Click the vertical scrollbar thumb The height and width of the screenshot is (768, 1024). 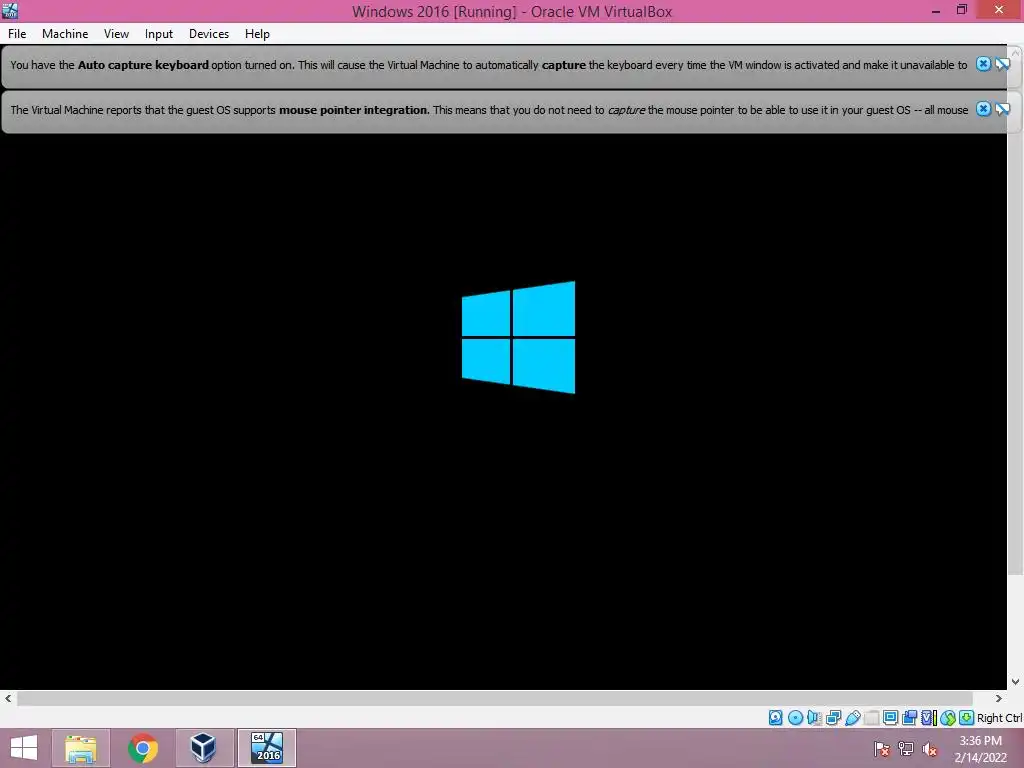(1016, 319)
